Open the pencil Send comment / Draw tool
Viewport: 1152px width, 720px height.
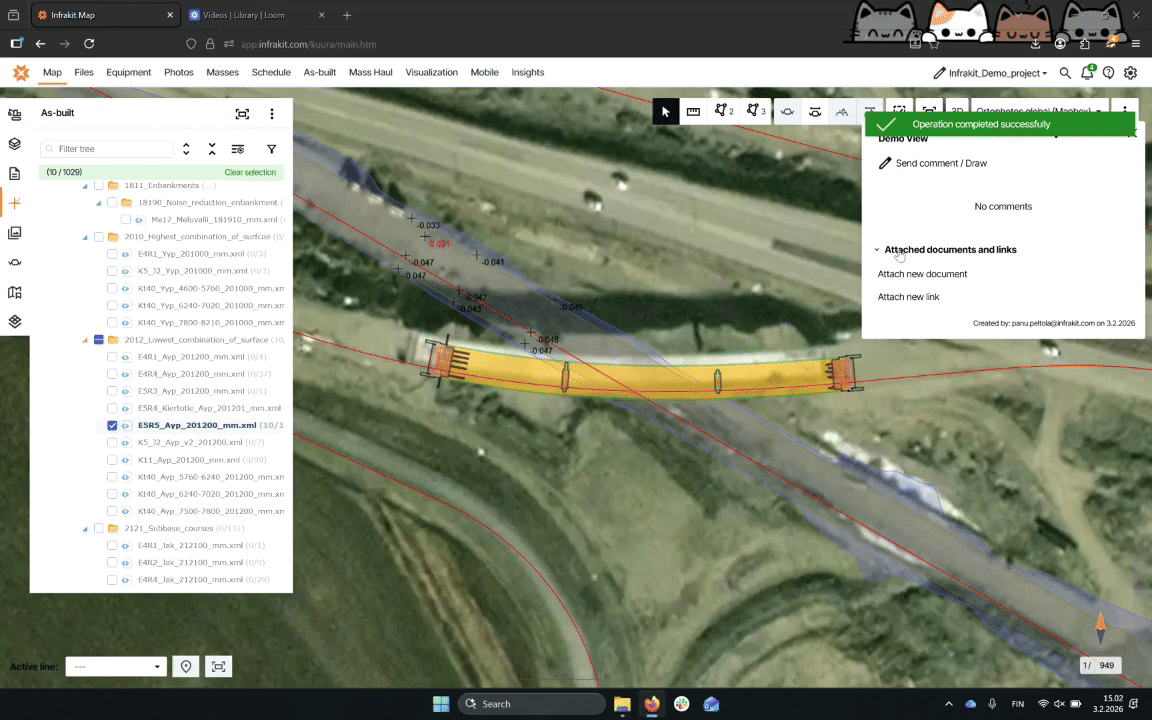tap(885, 163)
